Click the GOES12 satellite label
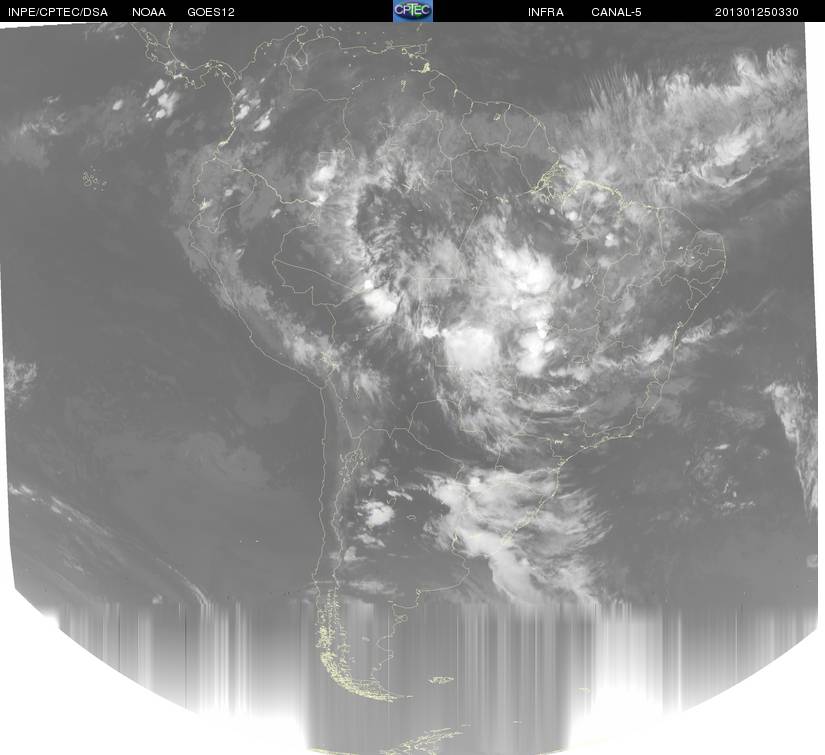 click(x=211, y=12)
